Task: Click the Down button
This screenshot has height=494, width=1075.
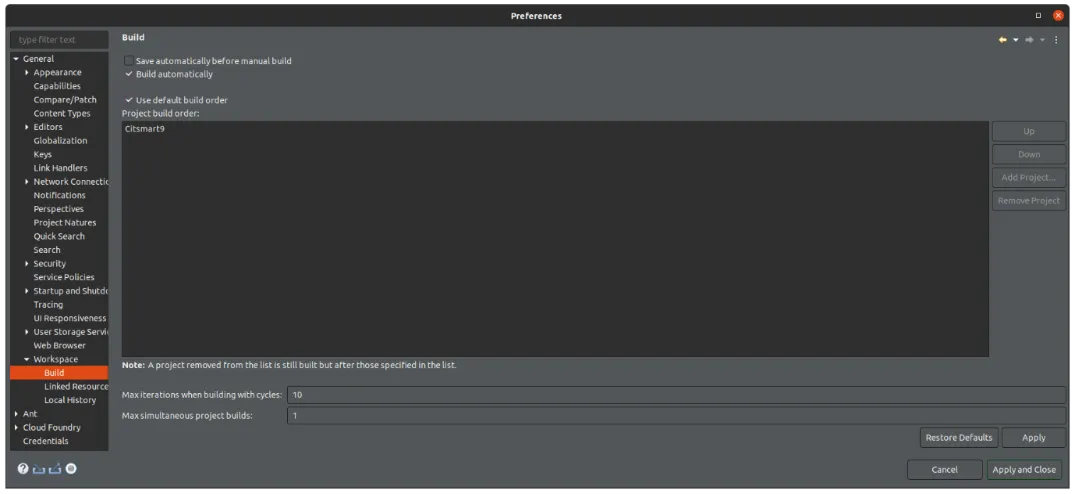Action: [1028, 155]
